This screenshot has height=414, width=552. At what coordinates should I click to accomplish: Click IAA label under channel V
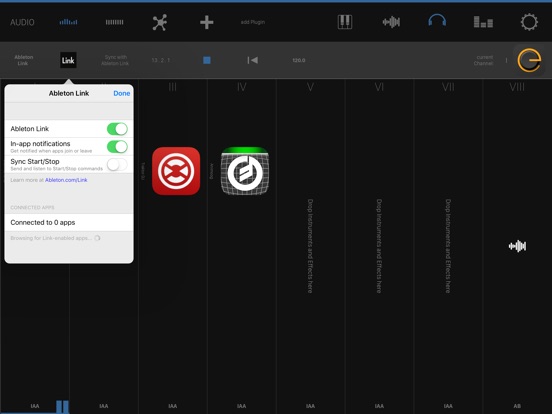pyautogui.click(x=310, y=406)
